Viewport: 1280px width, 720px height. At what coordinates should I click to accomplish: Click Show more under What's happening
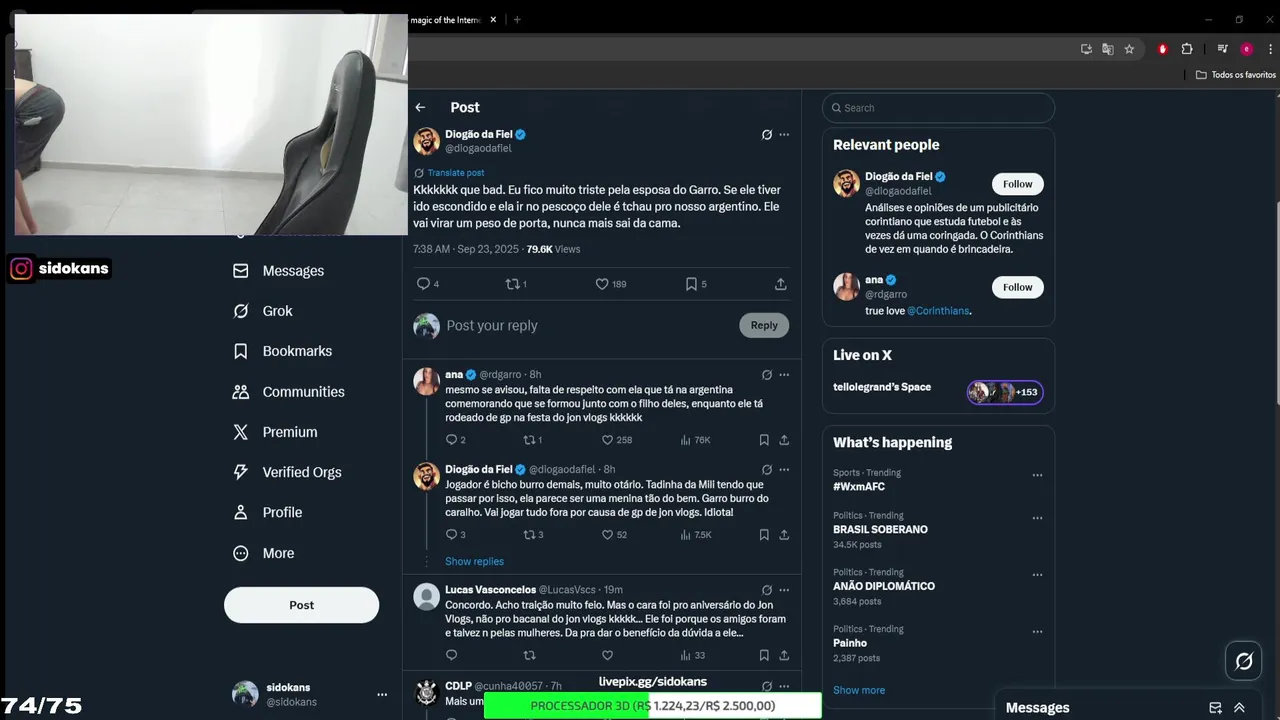859,690
